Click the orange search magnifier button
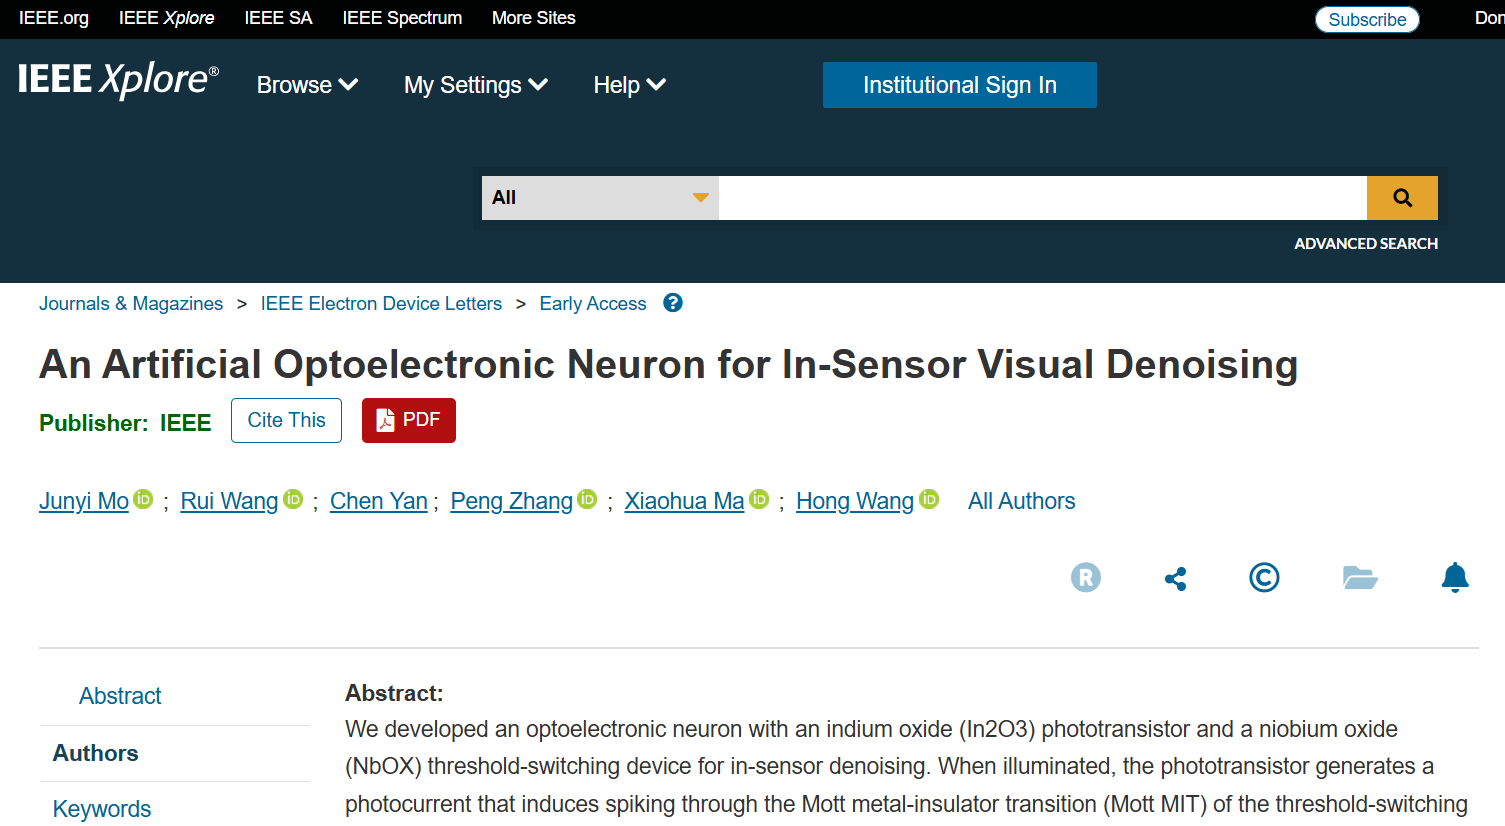Viewport: 1505px width, 826px height. (1402, 198)
